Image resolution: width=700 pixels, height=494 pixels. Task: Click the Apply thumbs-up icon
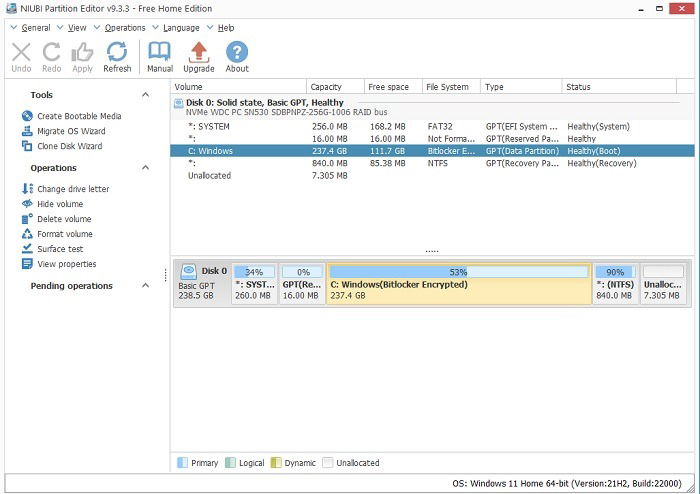tap(83, 52)
